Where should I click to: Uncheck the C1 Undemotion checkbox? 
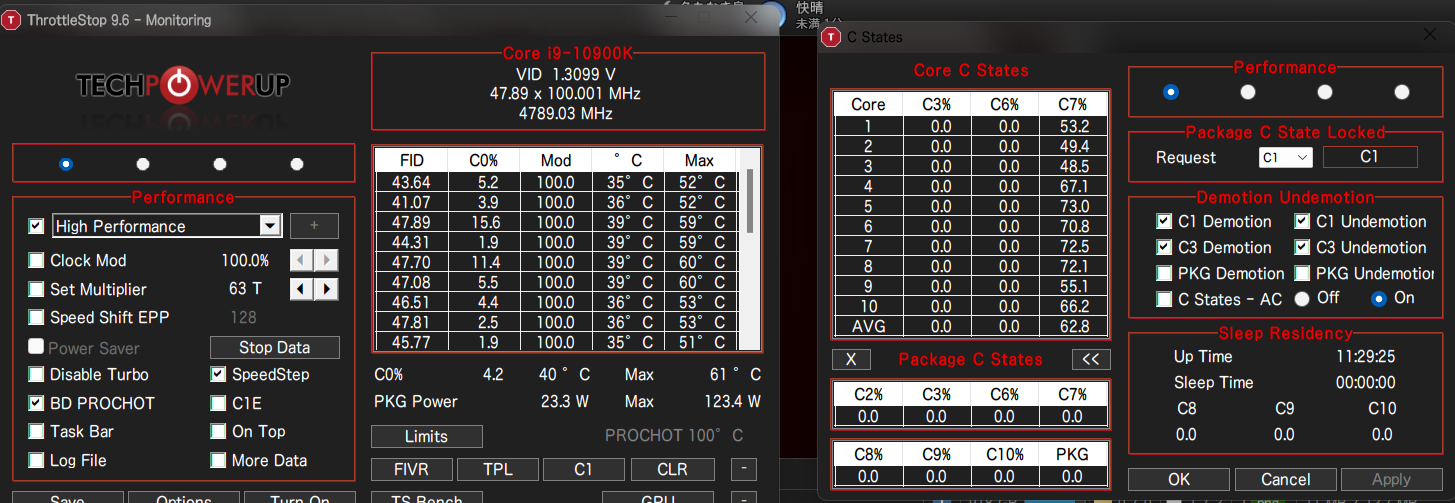point(1302,221)
